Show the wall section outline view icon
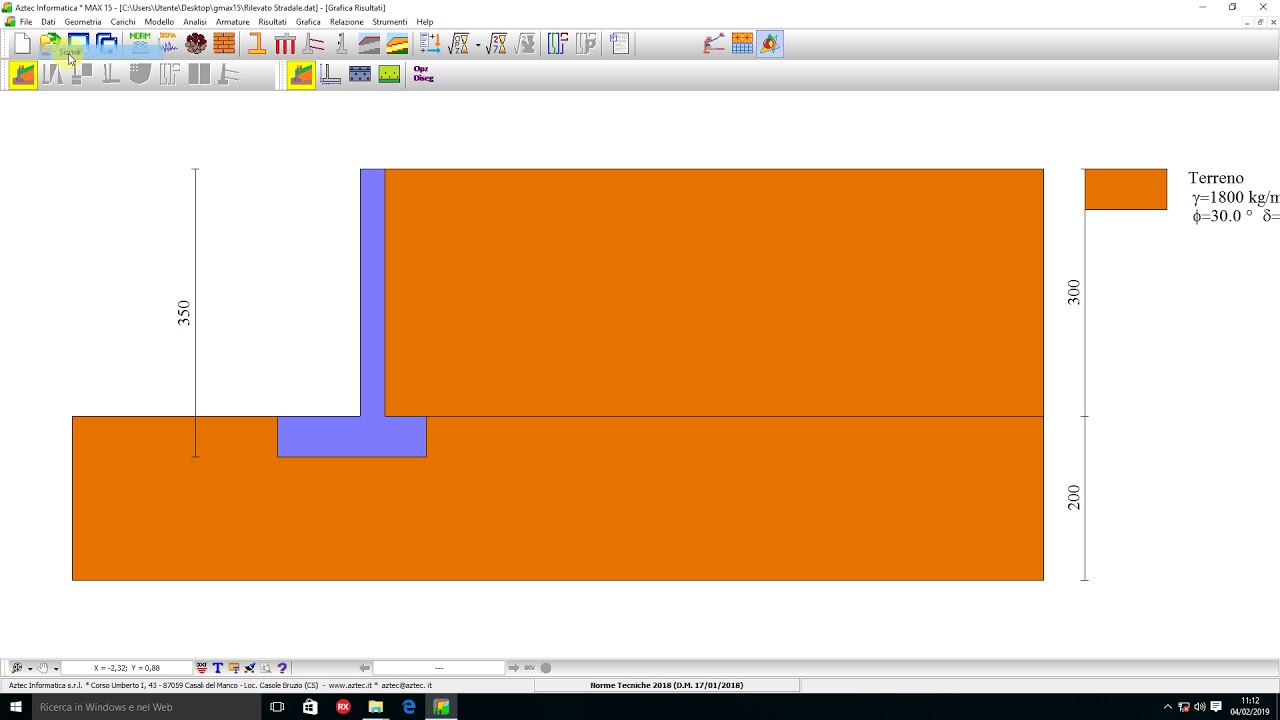Image resolution: width=1280 pixels, height=720 pixels. [331, 75]
